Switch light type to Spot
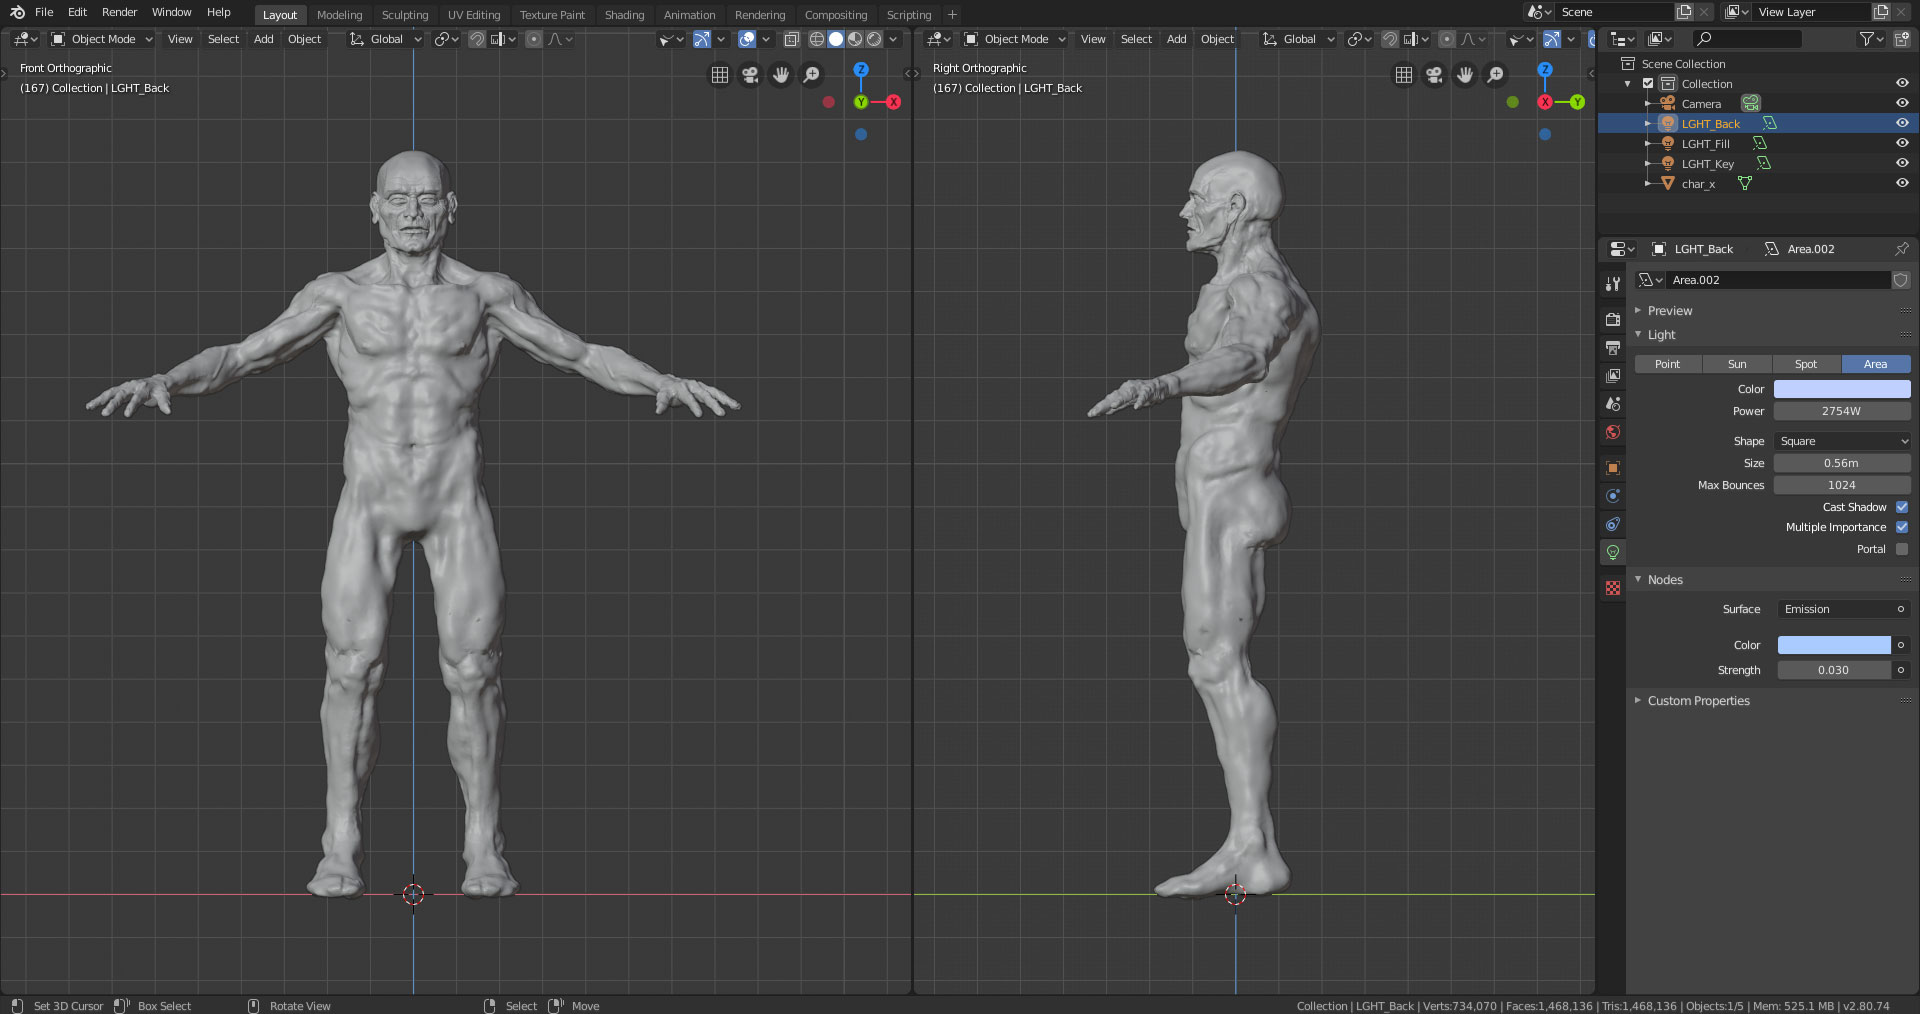This screenshot has height=1014, width=1920. [x=1806, y=364]
